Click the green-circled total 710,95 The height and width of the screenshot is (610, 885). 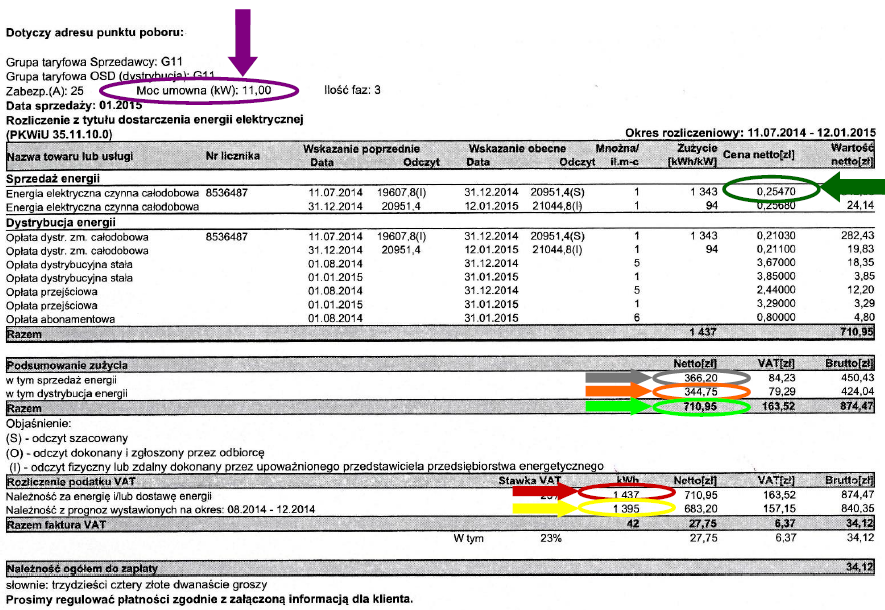[x=701, y=406]
